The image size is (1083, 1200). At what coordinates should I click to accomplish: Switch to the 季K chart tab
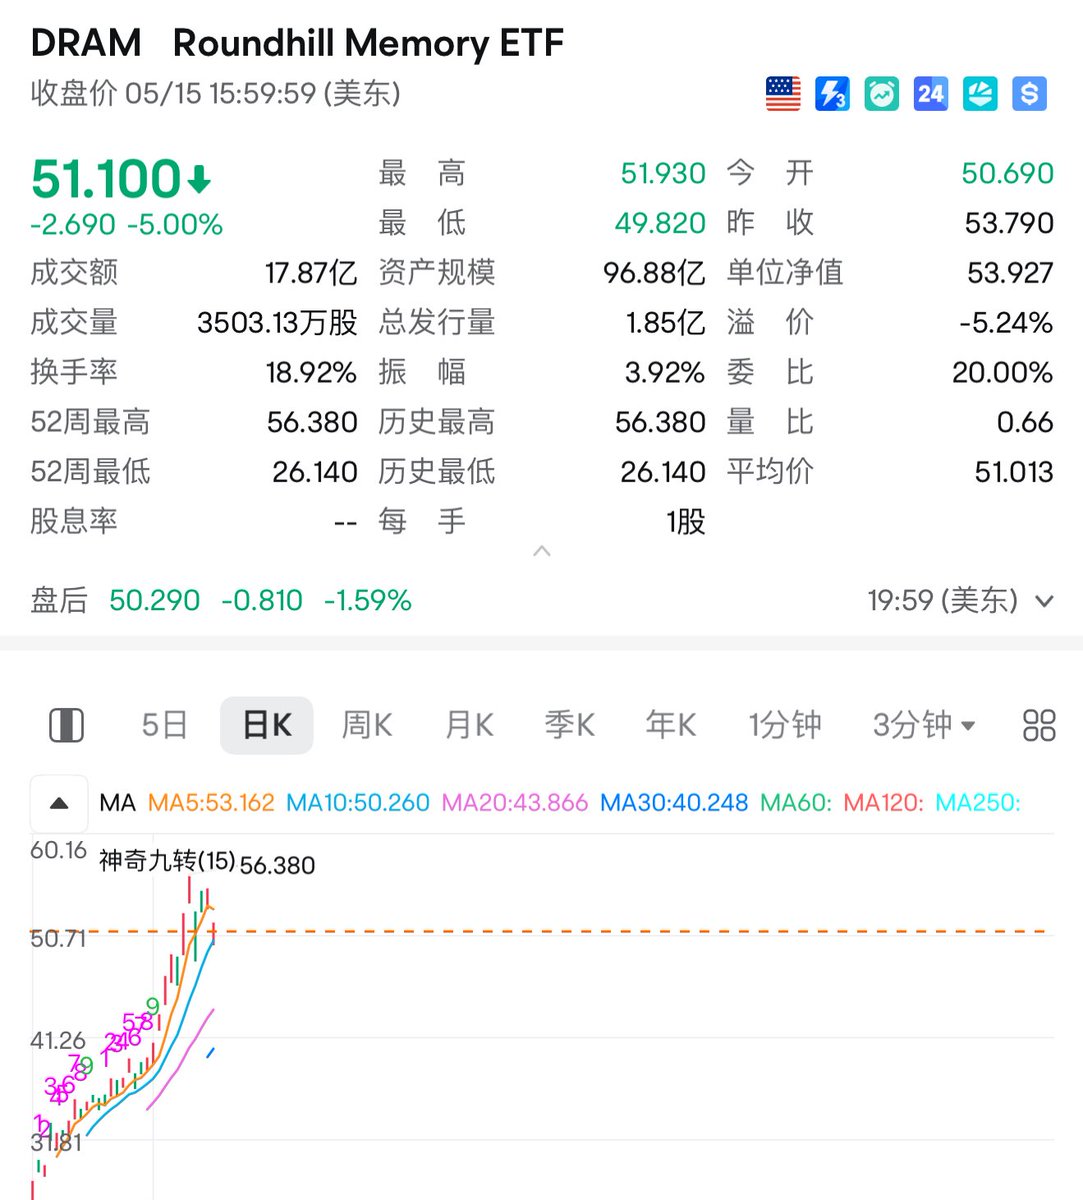(570, 724)
